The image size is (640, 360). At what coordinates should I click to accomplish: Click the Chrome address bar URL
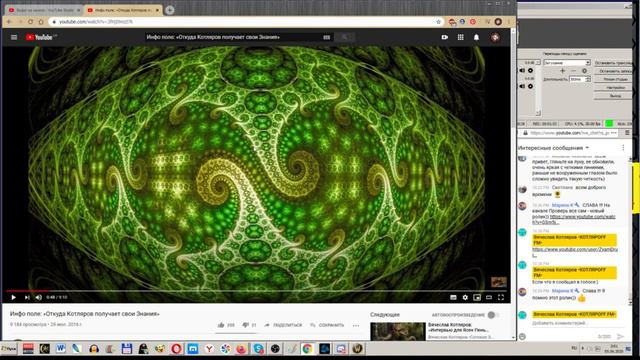(96, 22)
